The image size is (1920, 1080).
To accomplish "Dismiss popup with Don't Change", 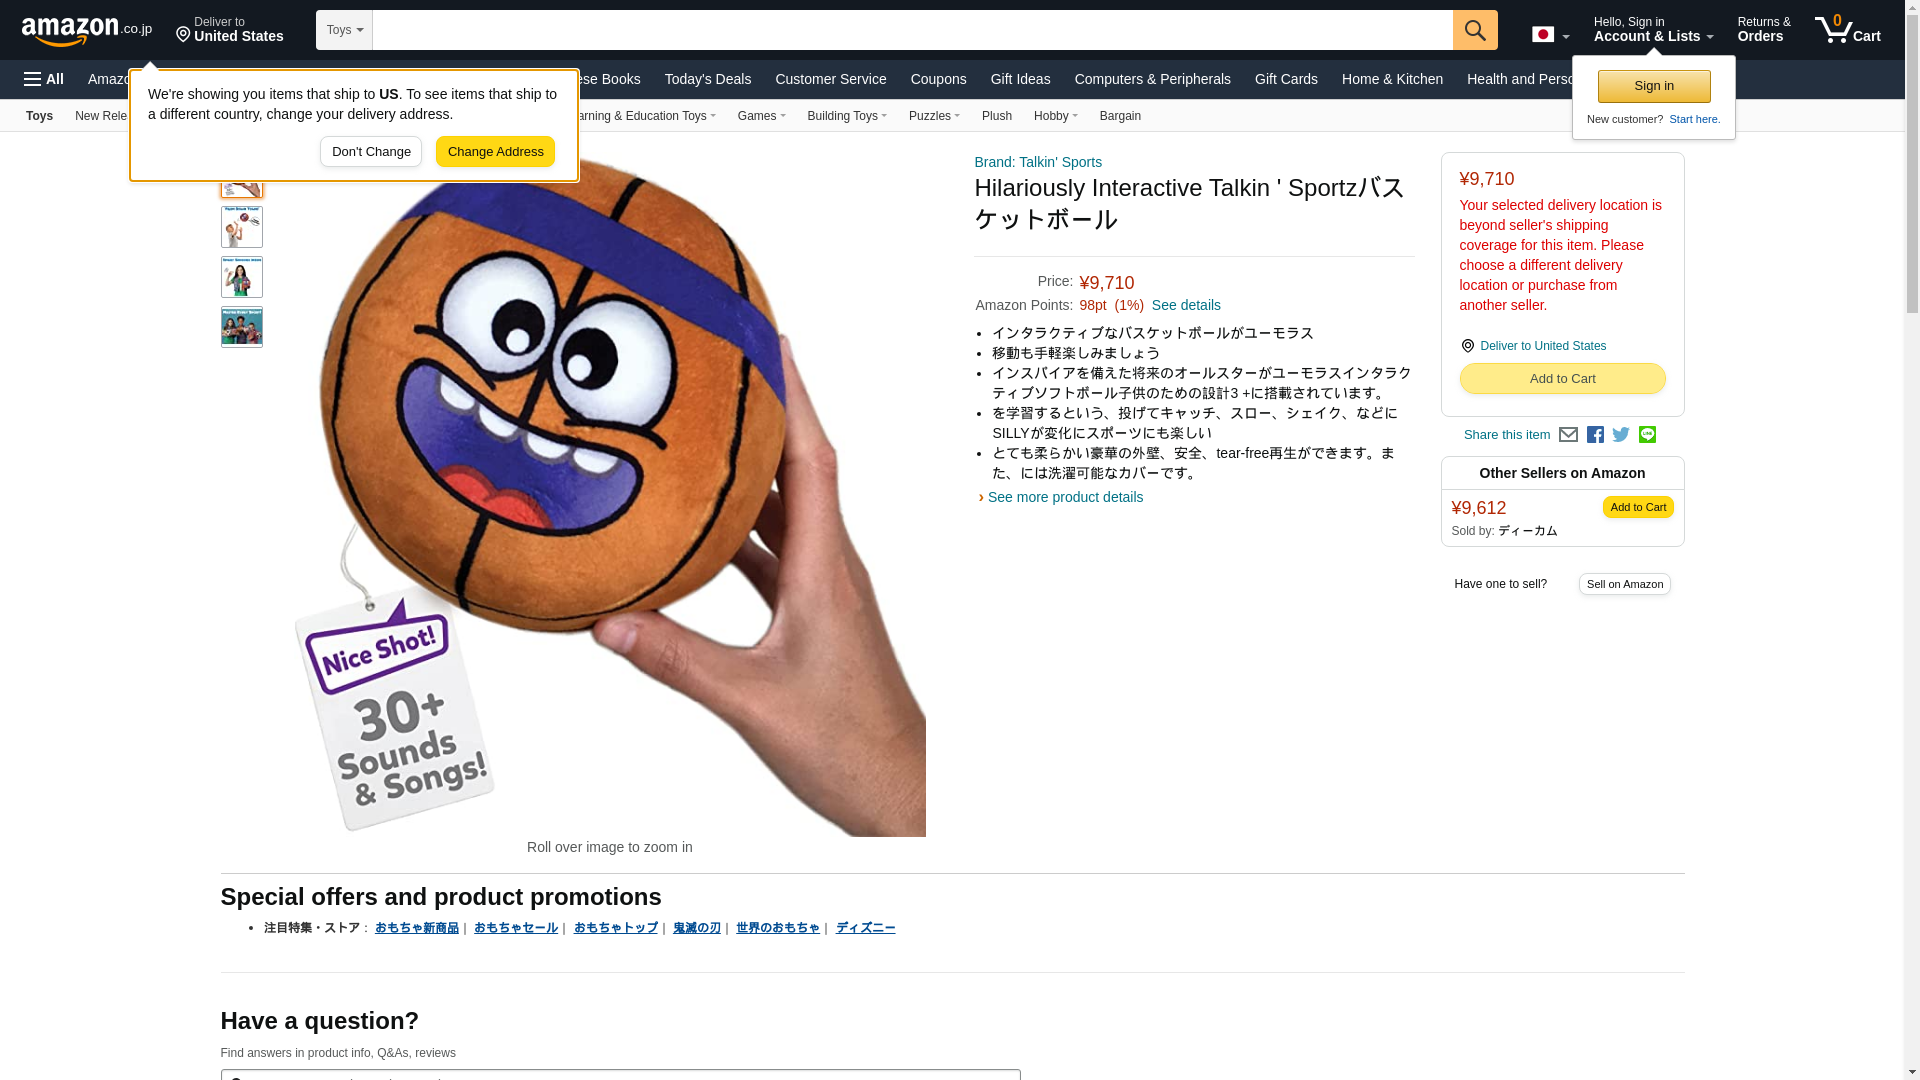I will (x=371, y=152).
